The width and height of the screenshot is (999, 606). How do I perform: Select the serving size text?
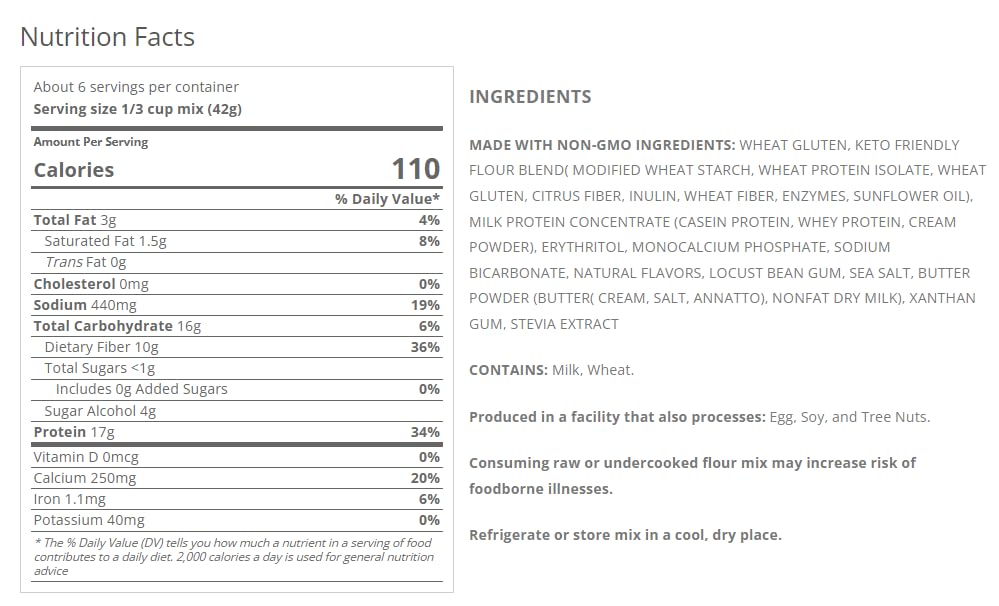pyautogui.click(x=137, y=109)
